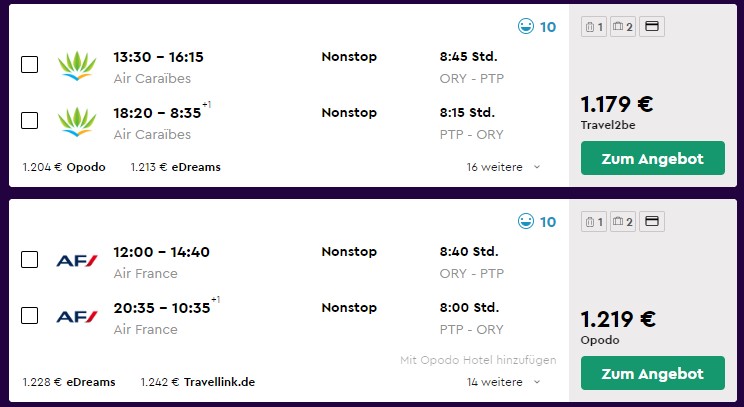
Task: Click checked baggage icon in Opodo offer
Action: click(x=622, y=221)
